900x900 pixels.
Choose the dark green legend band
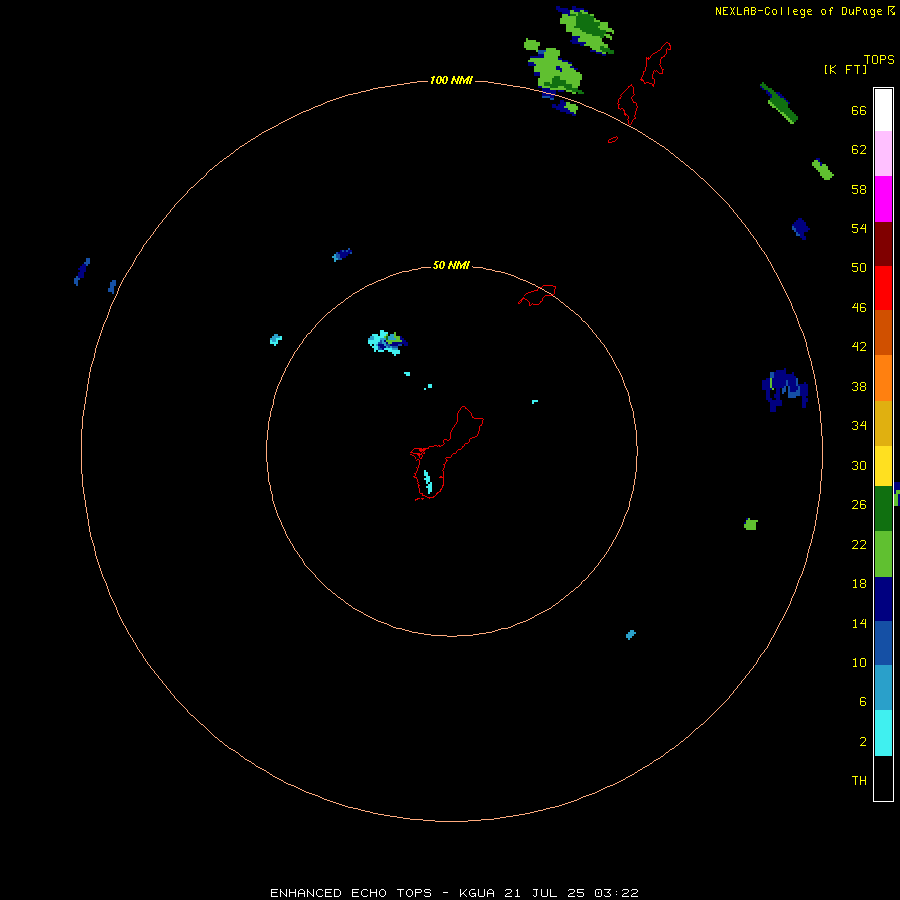[883, 509]
